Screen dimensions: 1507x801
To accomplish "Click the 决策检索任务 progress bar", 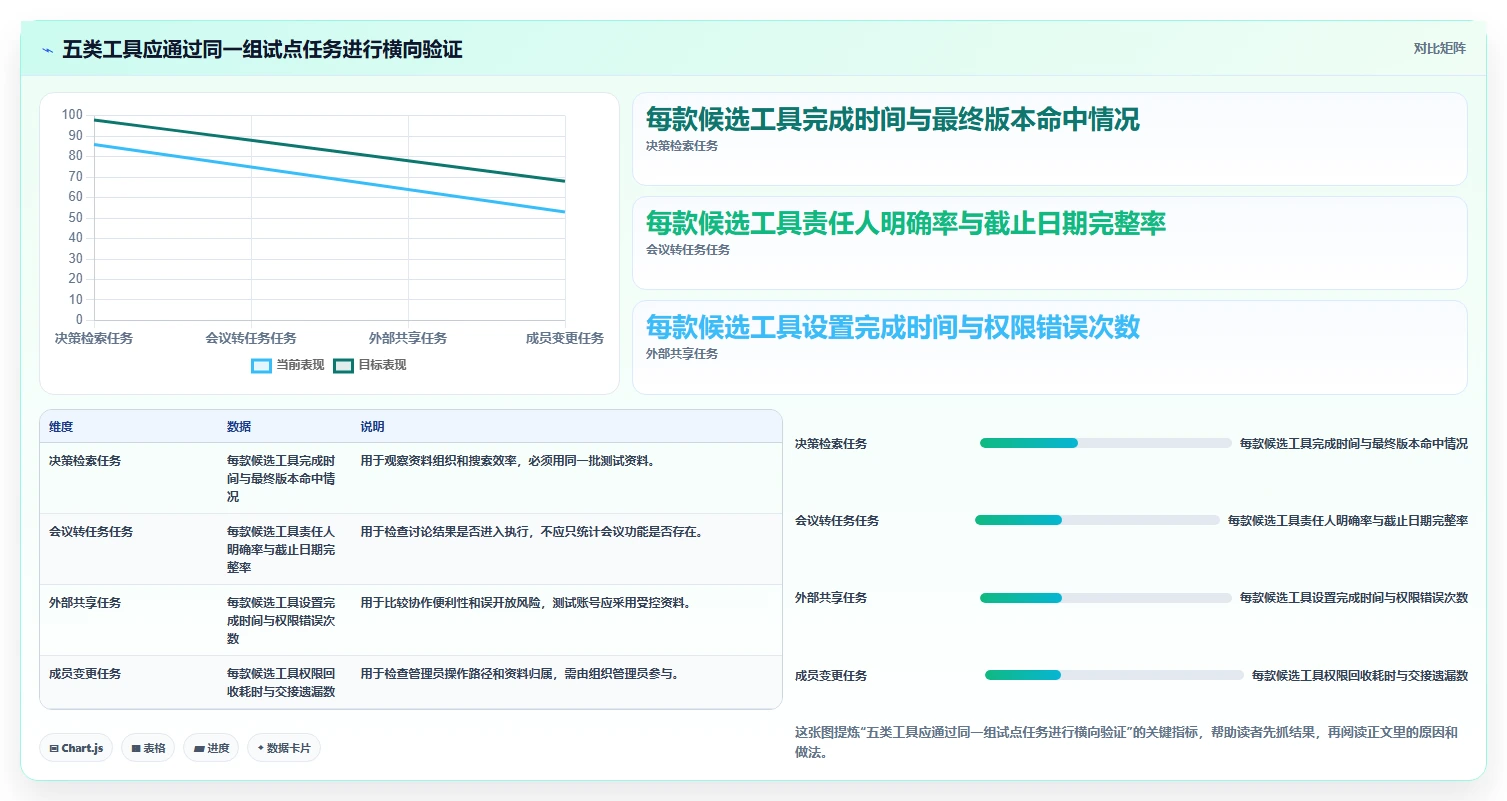I will click(x=1105, y=443).
